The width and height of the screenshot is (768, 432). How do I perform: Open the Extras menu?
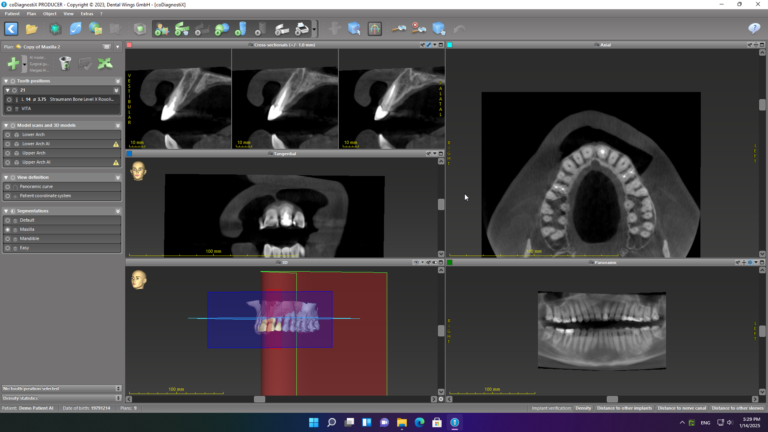click(x=87, y=15)
